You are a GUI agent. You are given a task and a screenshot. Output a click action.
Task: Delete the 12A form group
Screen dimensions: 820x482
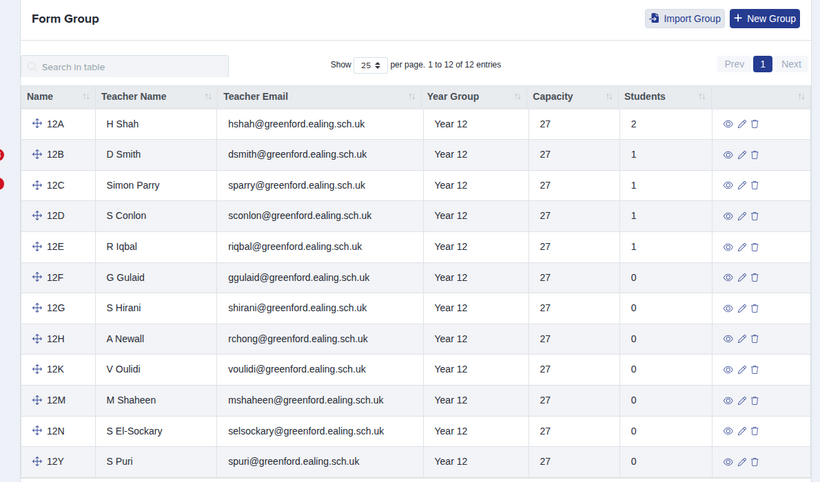click(755, 124)
